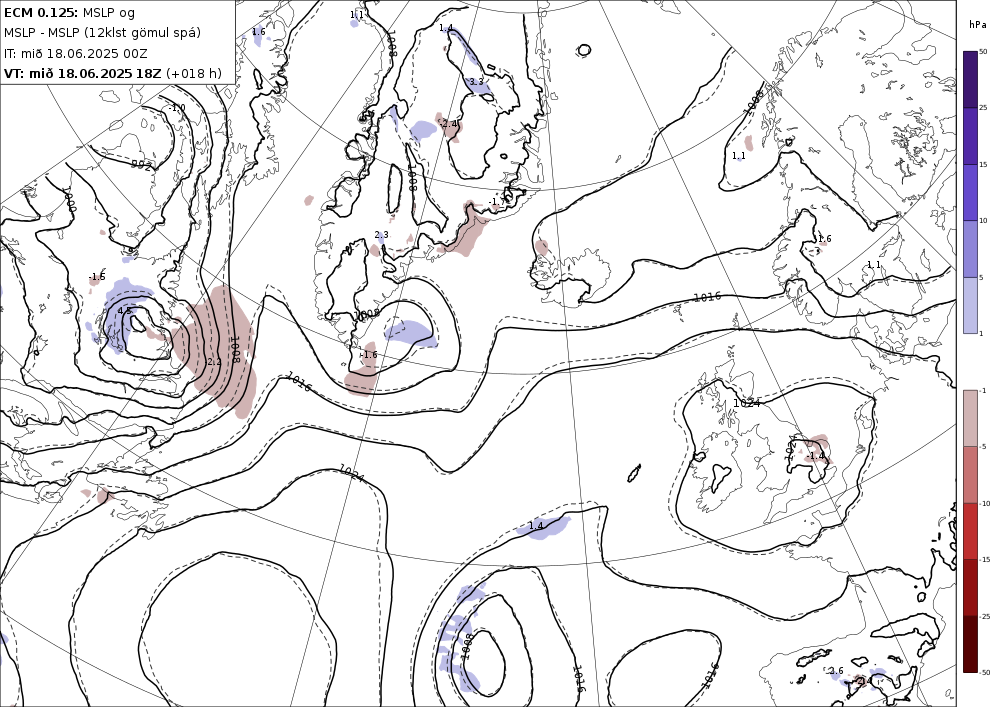The width and height of the screenshot is (1000, 707).
Task: Click the purple 15–25 hPa legend segment
Action: coord(970,136)
